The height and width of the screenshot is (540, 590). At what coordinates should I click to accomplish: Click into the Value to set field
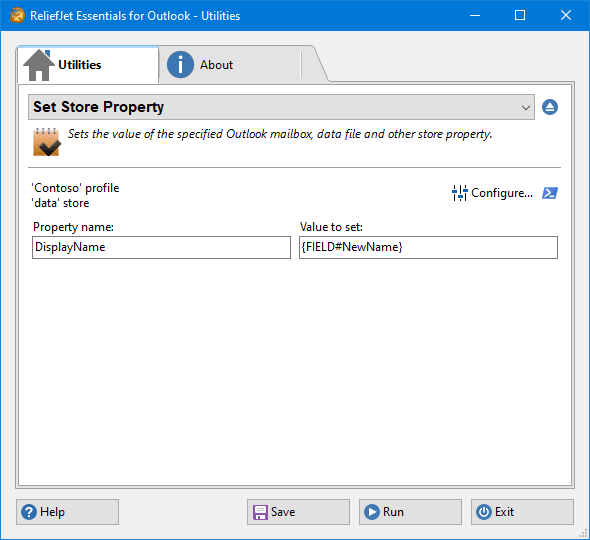tap(428, 247)
